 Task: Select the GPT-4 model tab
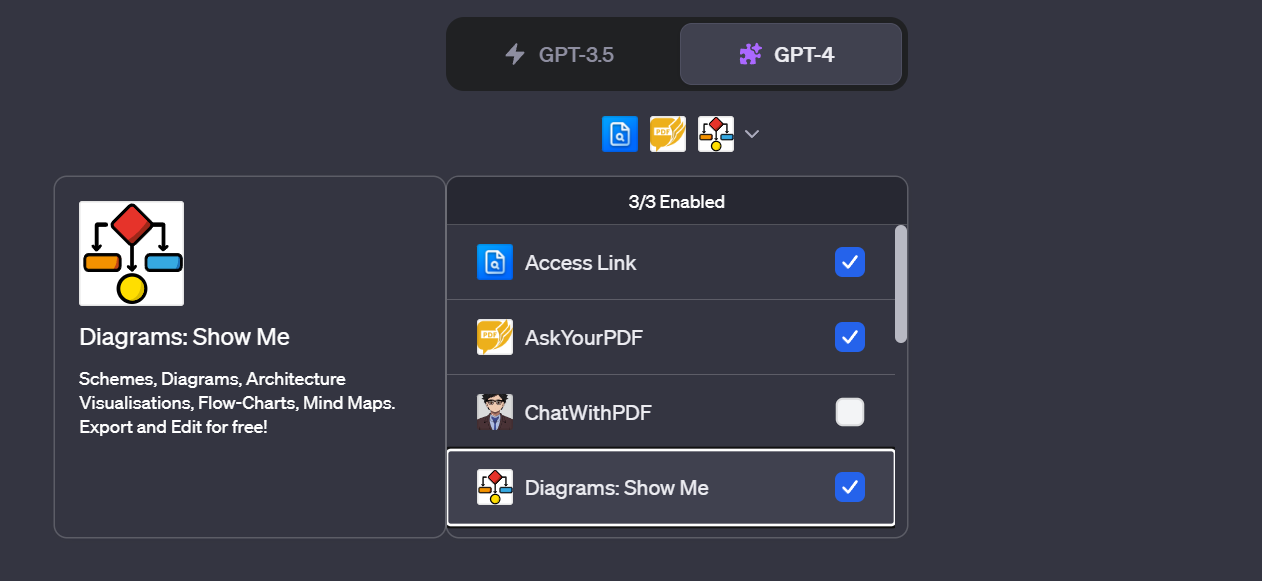791,54
